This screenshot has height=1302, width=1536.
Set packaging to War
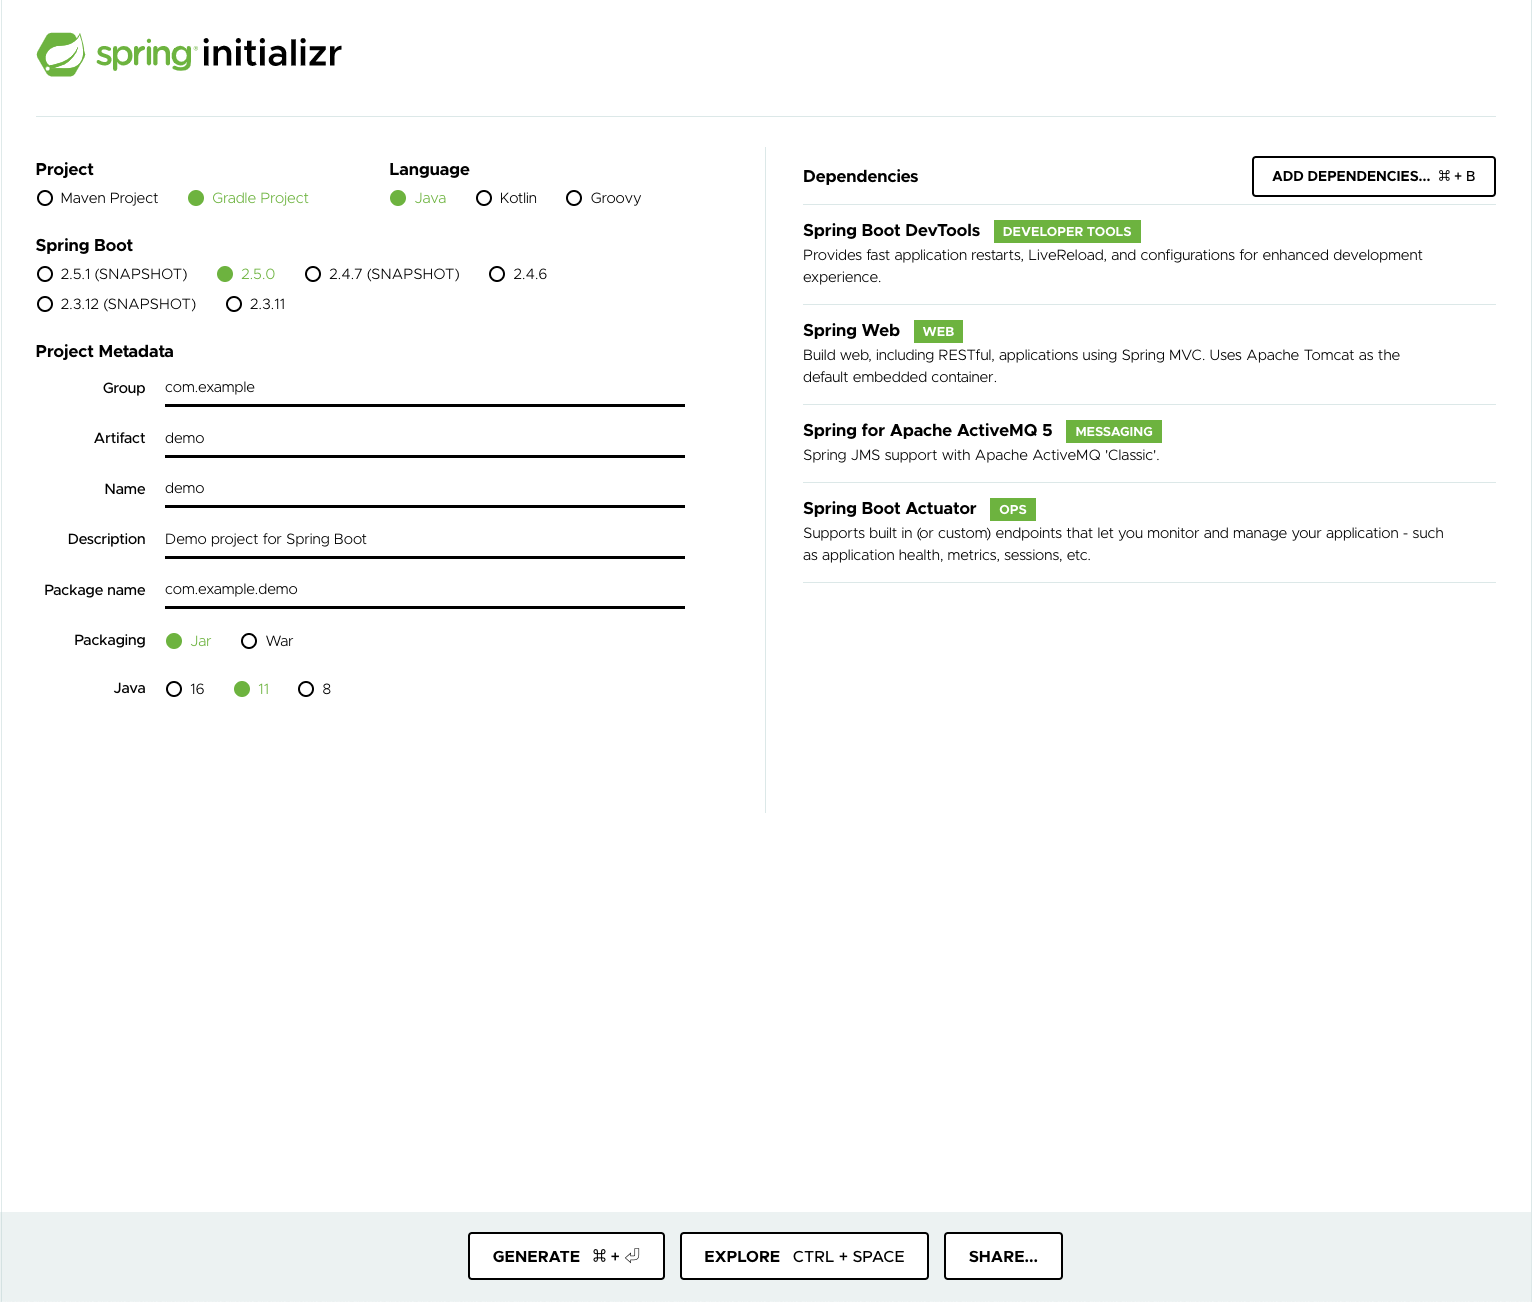pos(267,641)
